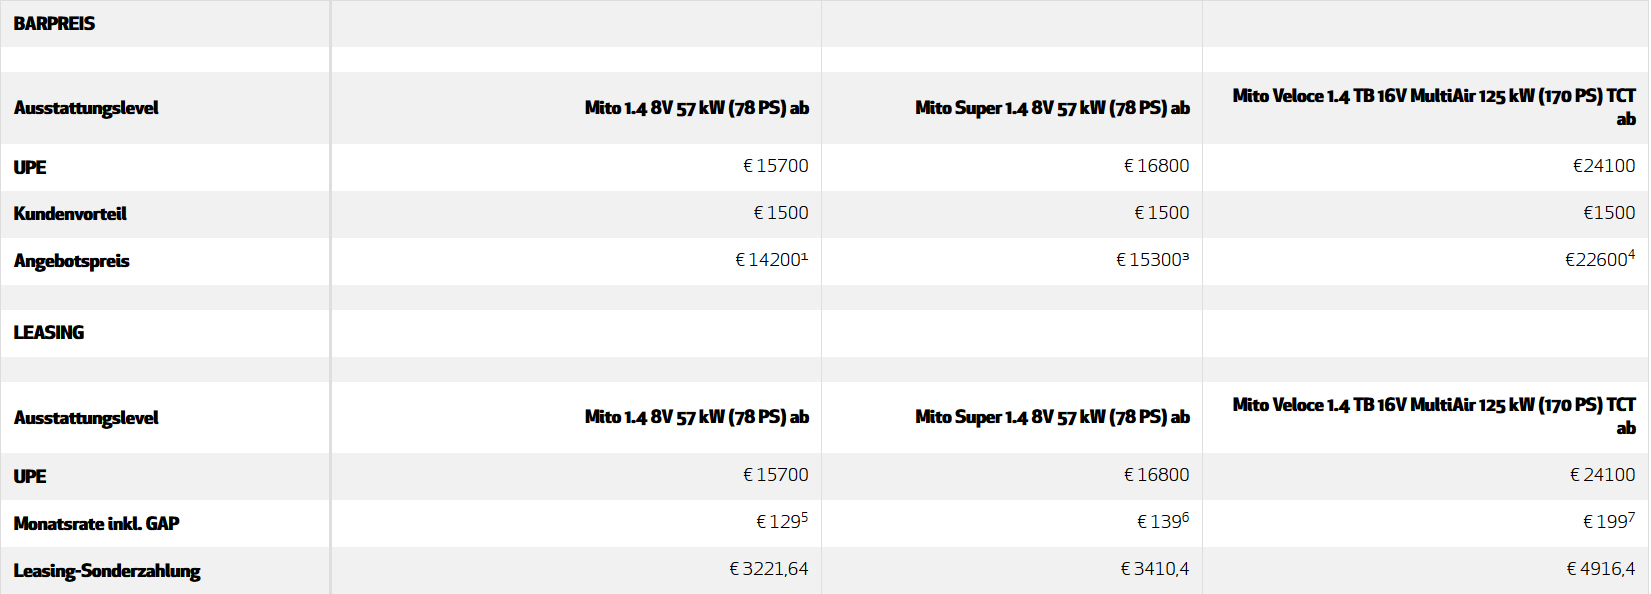Click the € 16800 UPE under LEASING
Image resolution: width=1651 pixels, height=594 pixels.
1156,475
